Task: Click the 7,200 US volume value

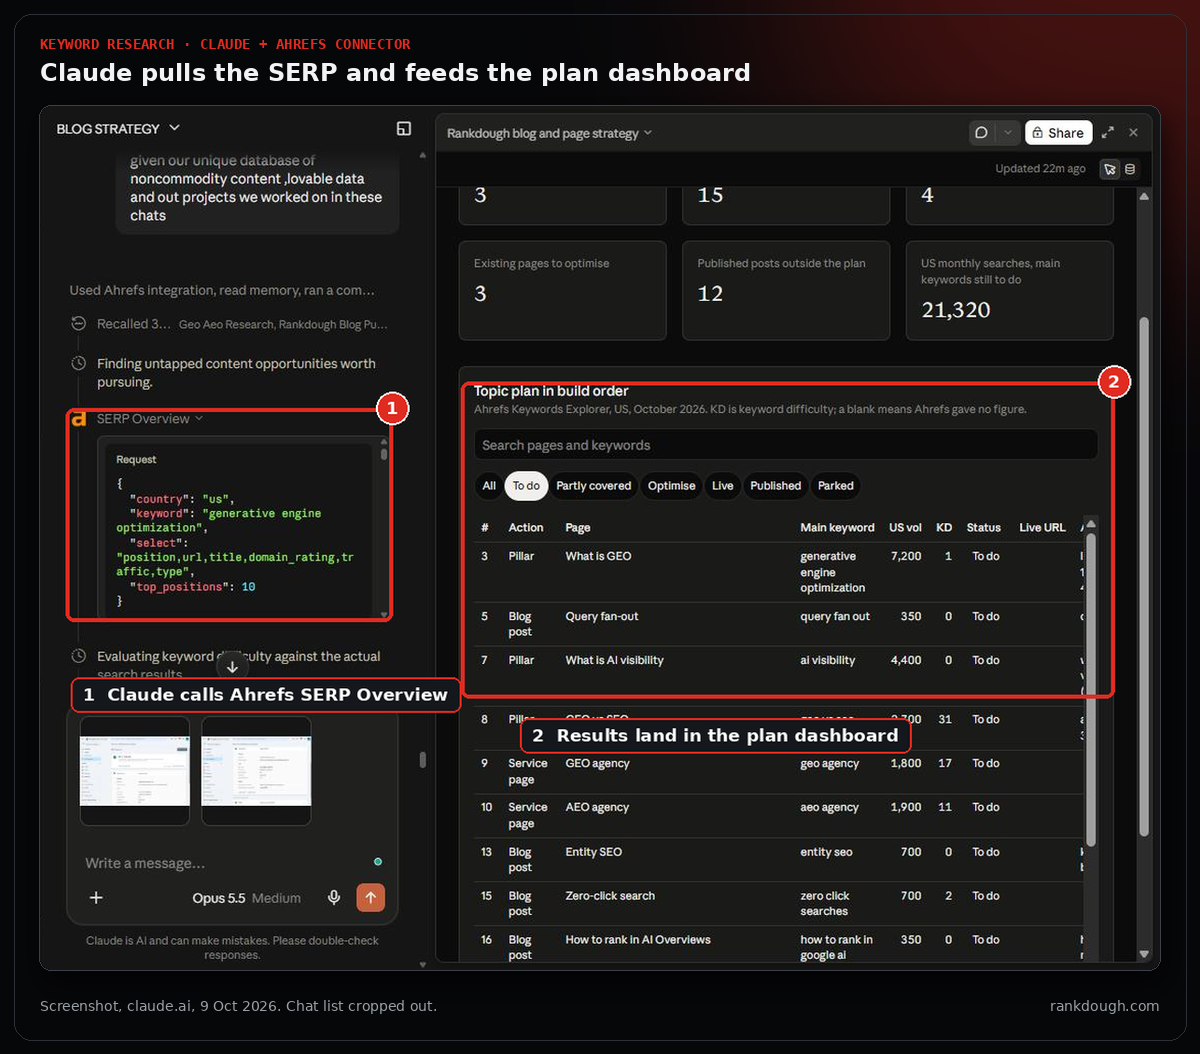Action: coord(906,556)
